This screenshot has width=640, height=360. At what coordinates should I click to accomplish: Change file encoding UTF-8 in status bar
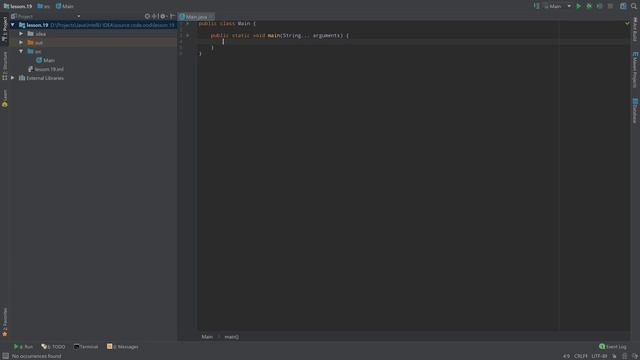click(599, 356)
